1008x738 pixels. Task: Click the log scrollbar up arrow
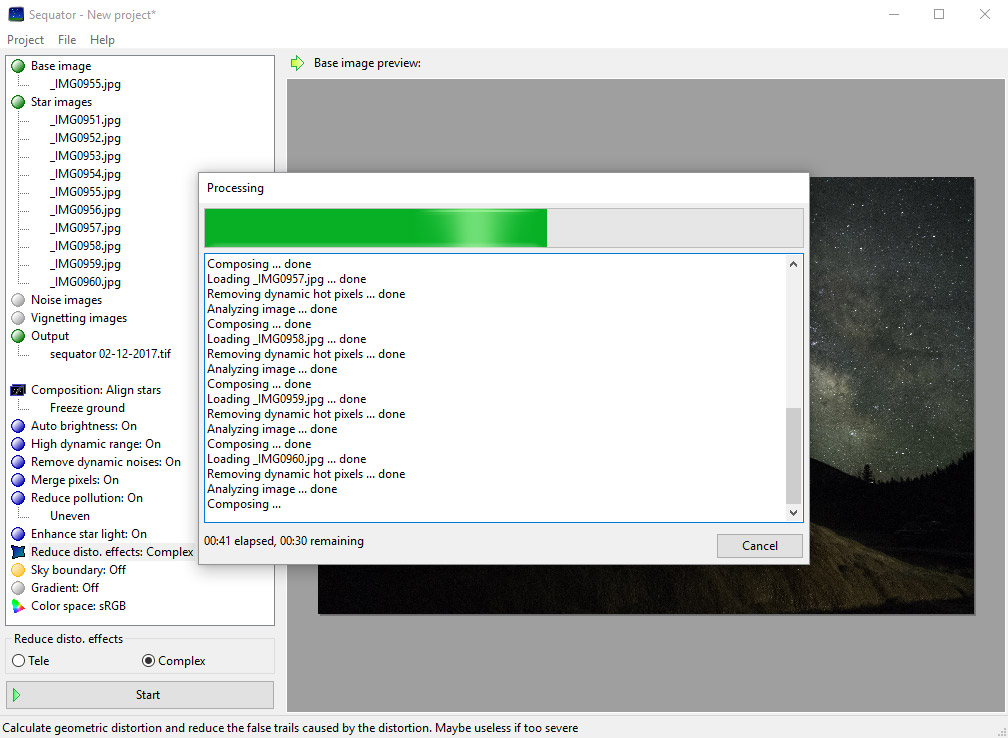pos(793,264)
